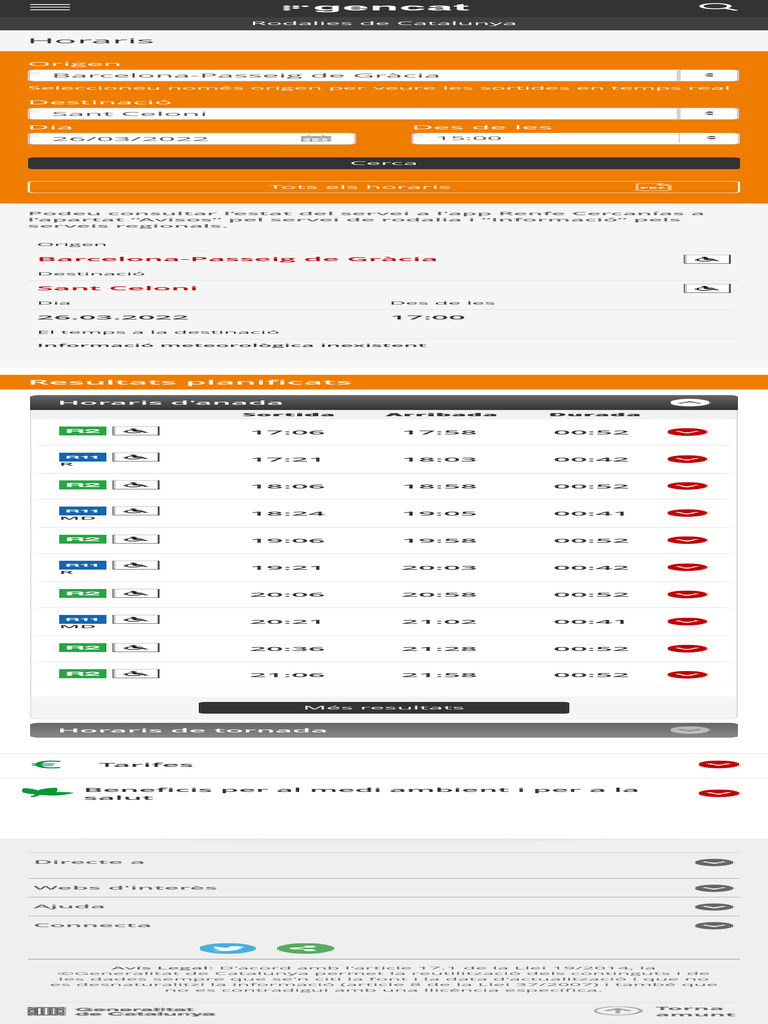Expand the Tarifes section
Screen dimensions: 768x1024
[x=718, y=765]
